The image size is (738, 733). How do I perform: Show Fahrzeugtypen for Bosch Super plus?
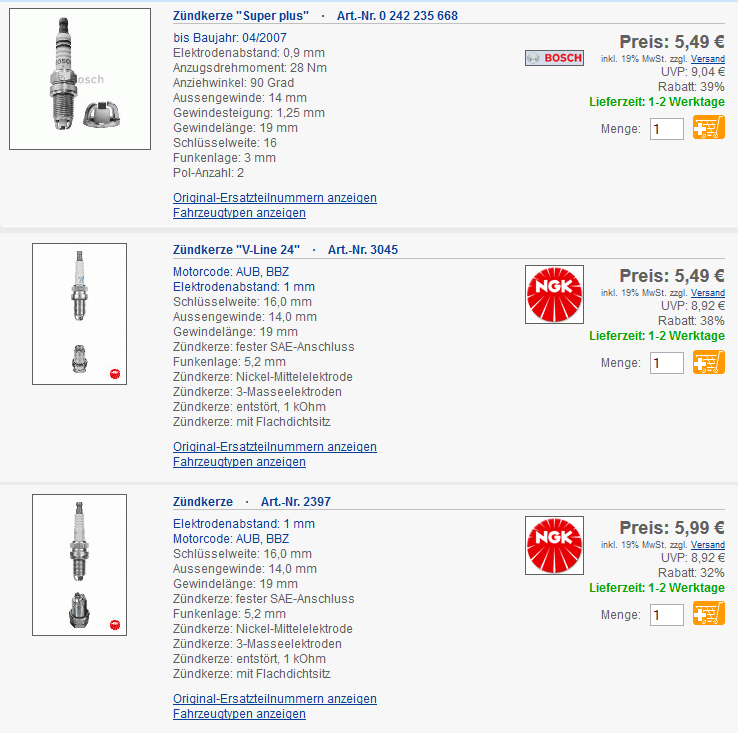click(239, 213)
